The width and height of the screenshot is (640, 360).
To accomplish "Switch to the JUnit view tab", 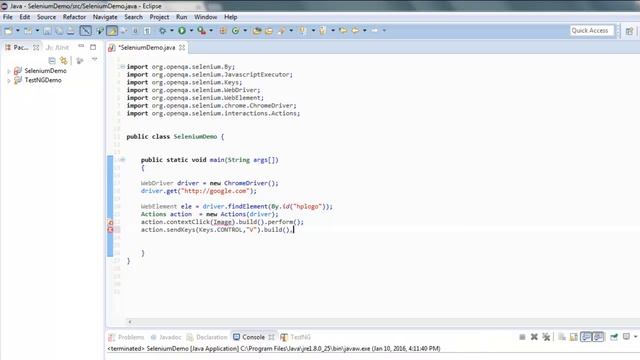I will point(57,48).
